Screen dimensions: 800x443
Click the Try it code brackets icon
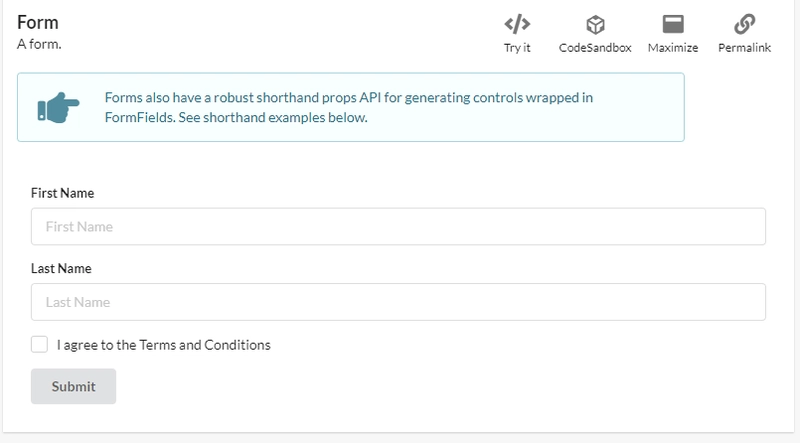(x=517, y=24)
